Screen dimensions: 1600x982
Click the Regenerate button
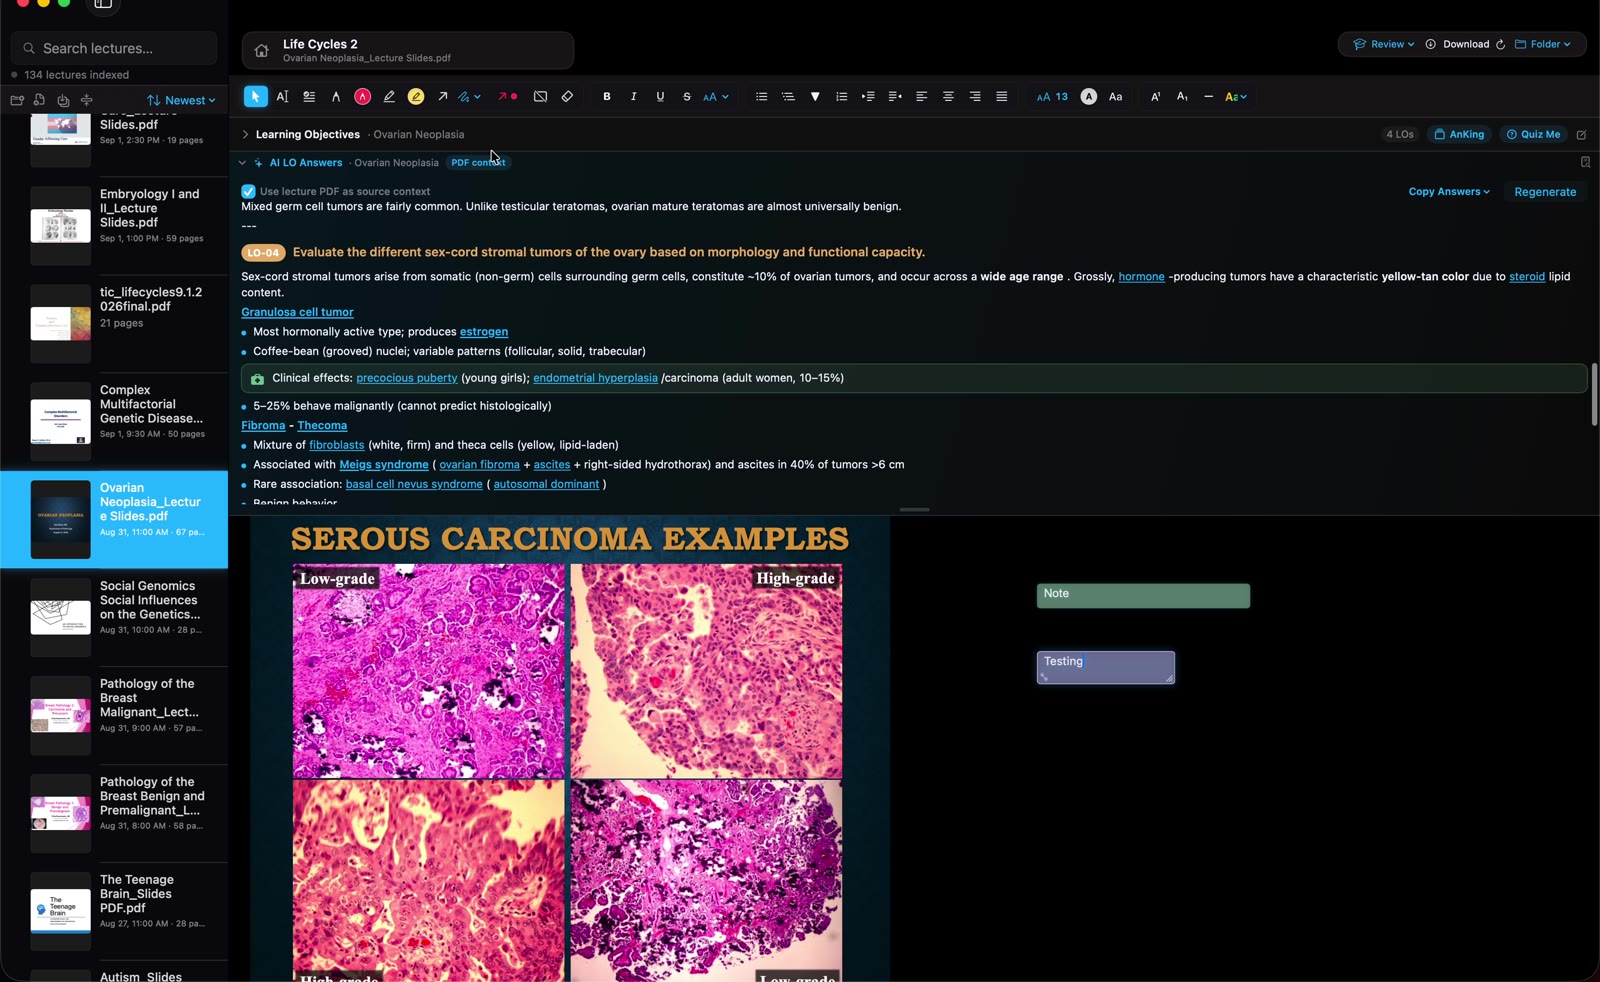click(1545, 192)
